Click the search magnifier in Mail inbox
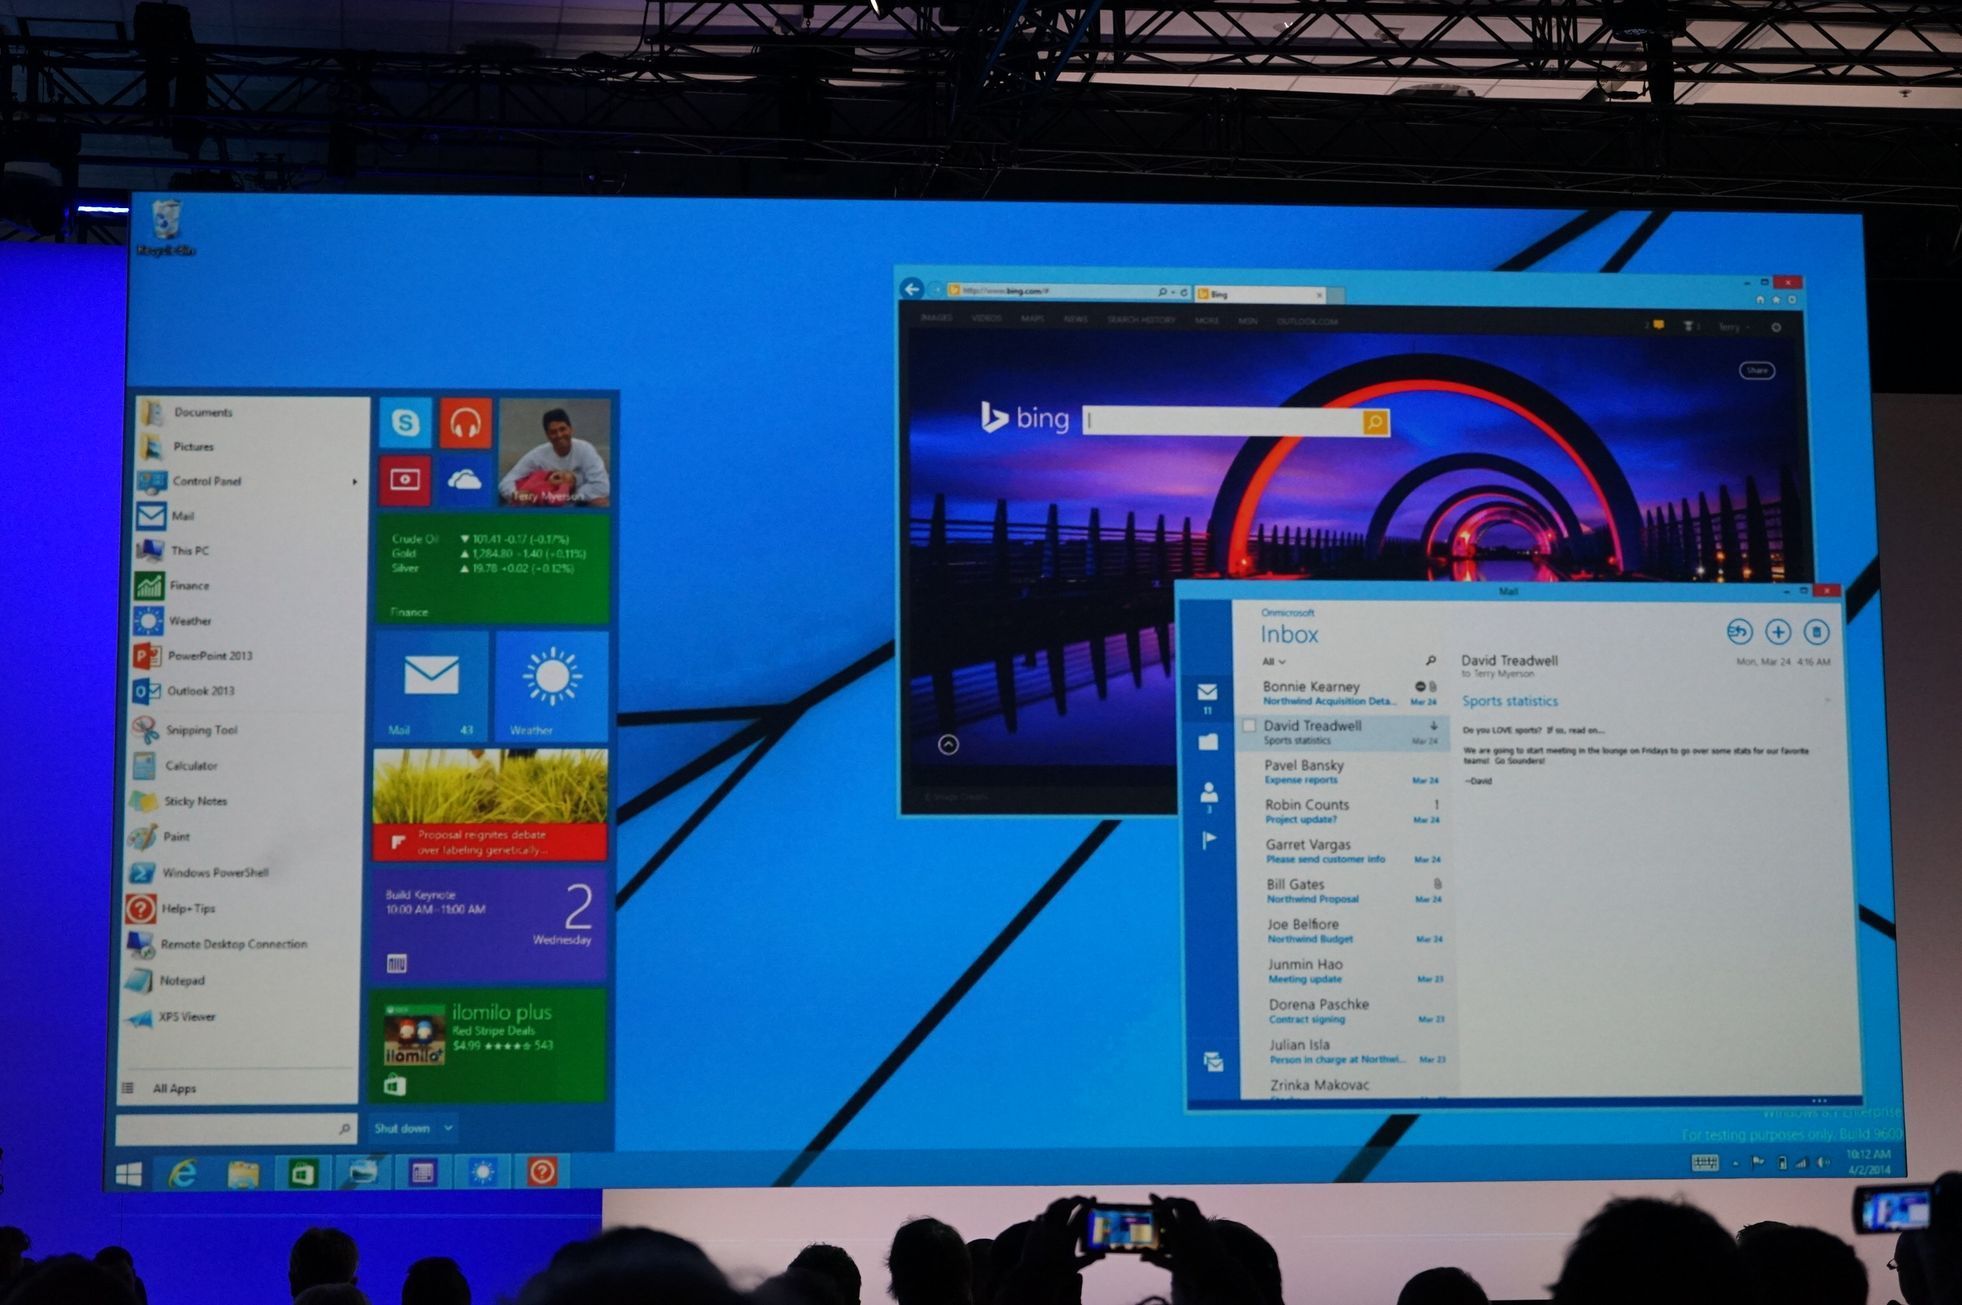Screen dimensions: 1962x1305 1430,661
